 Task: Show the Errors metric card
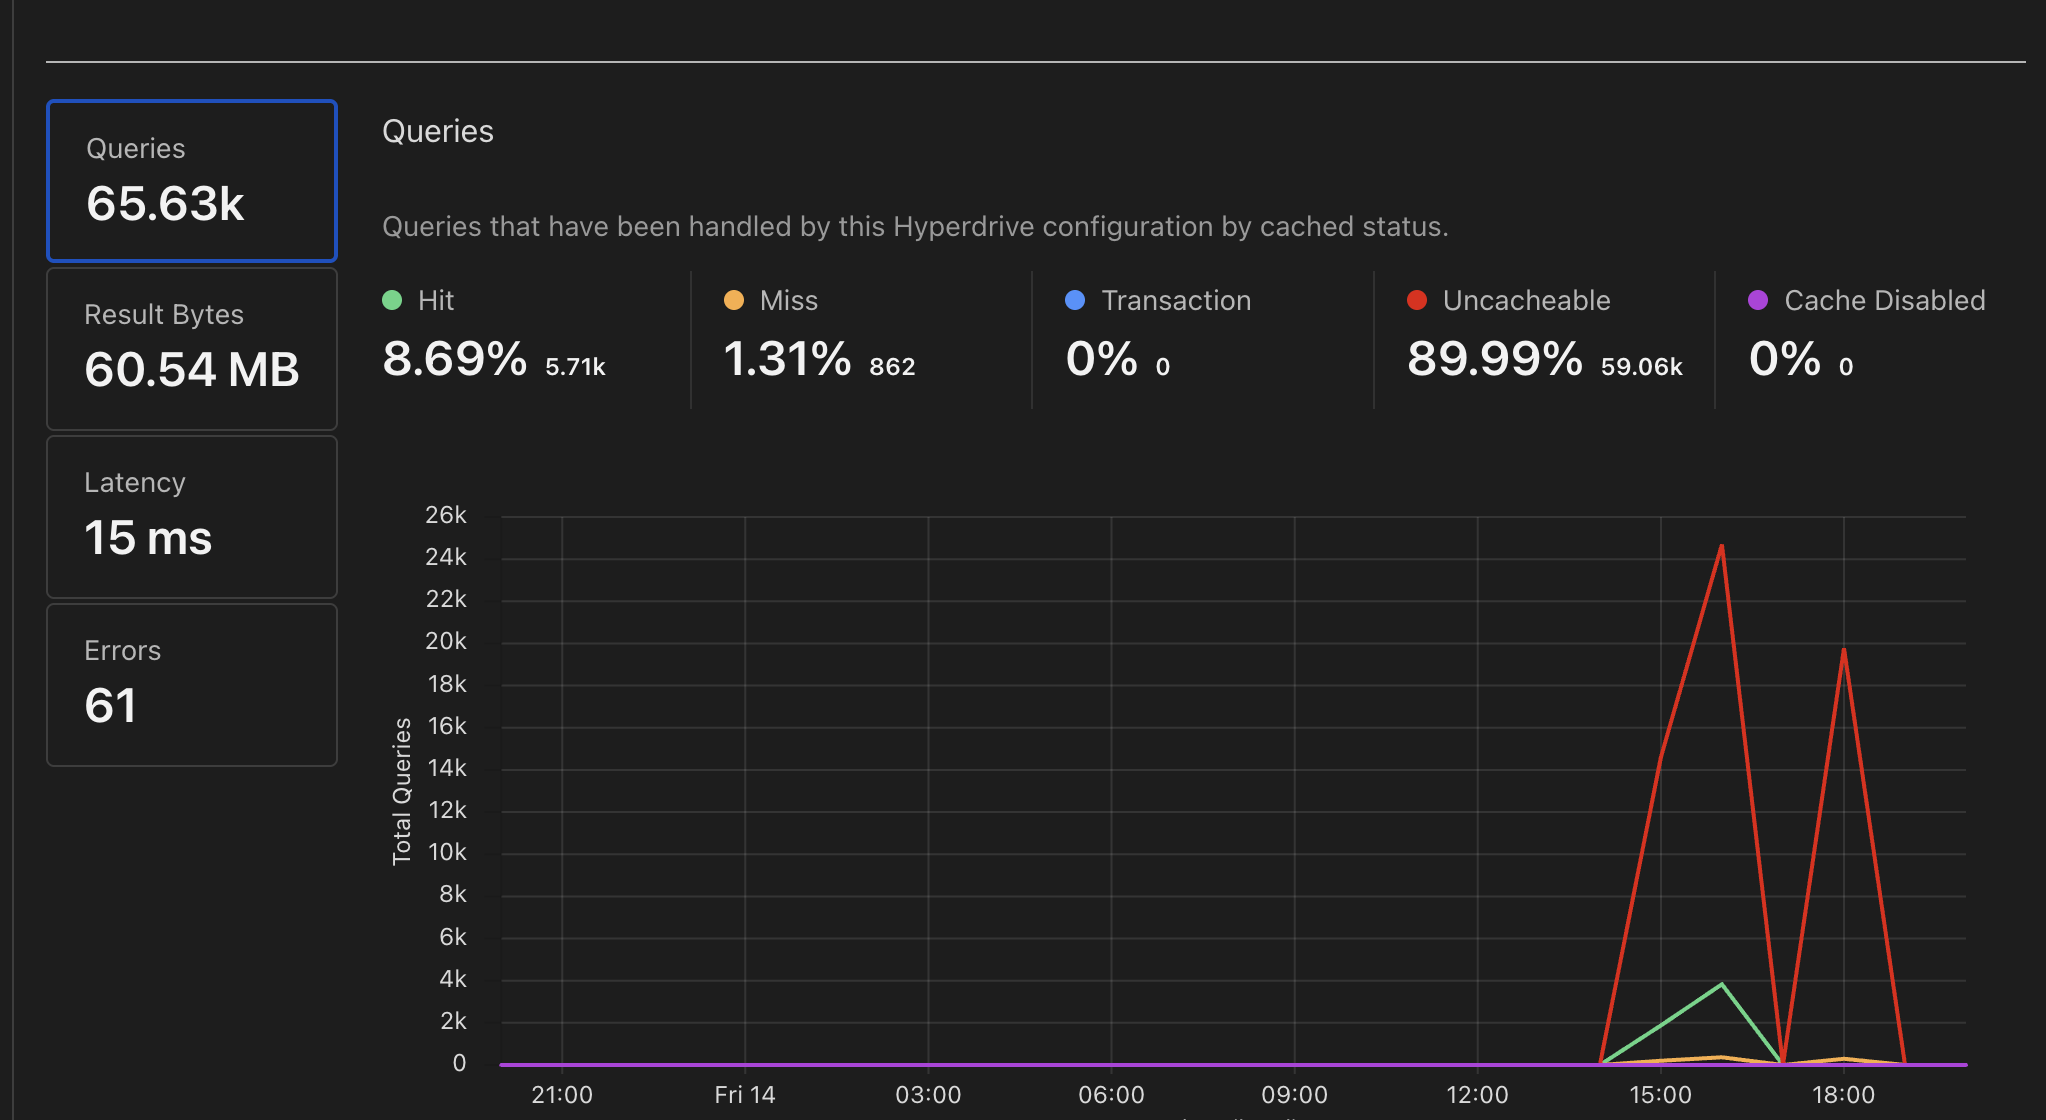[x=191, y=684]
